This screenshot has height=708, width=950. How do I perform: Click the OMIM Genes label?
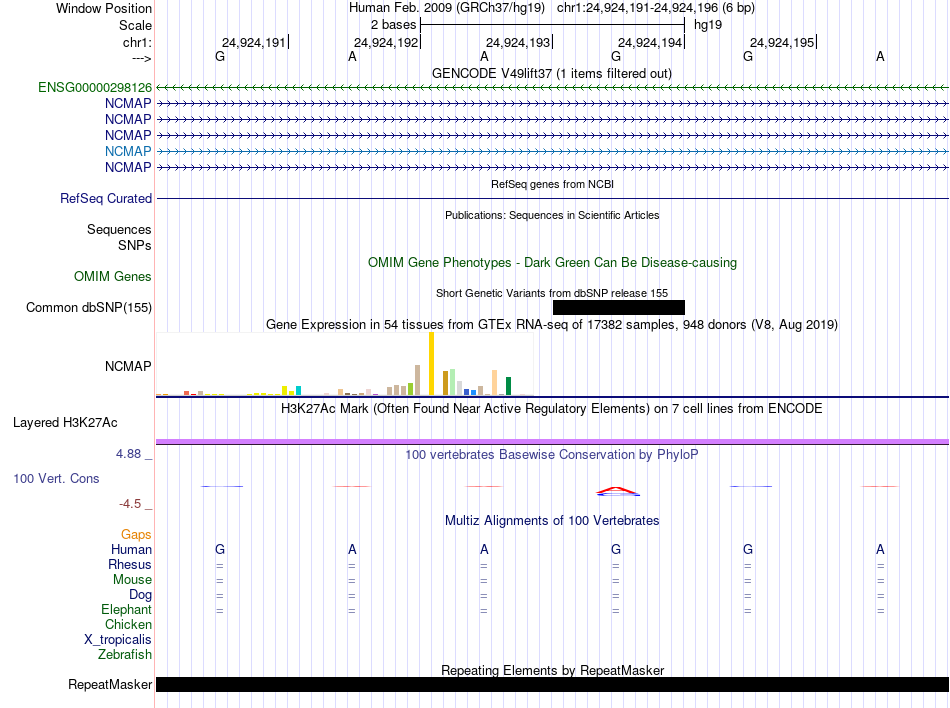point(113,277)
